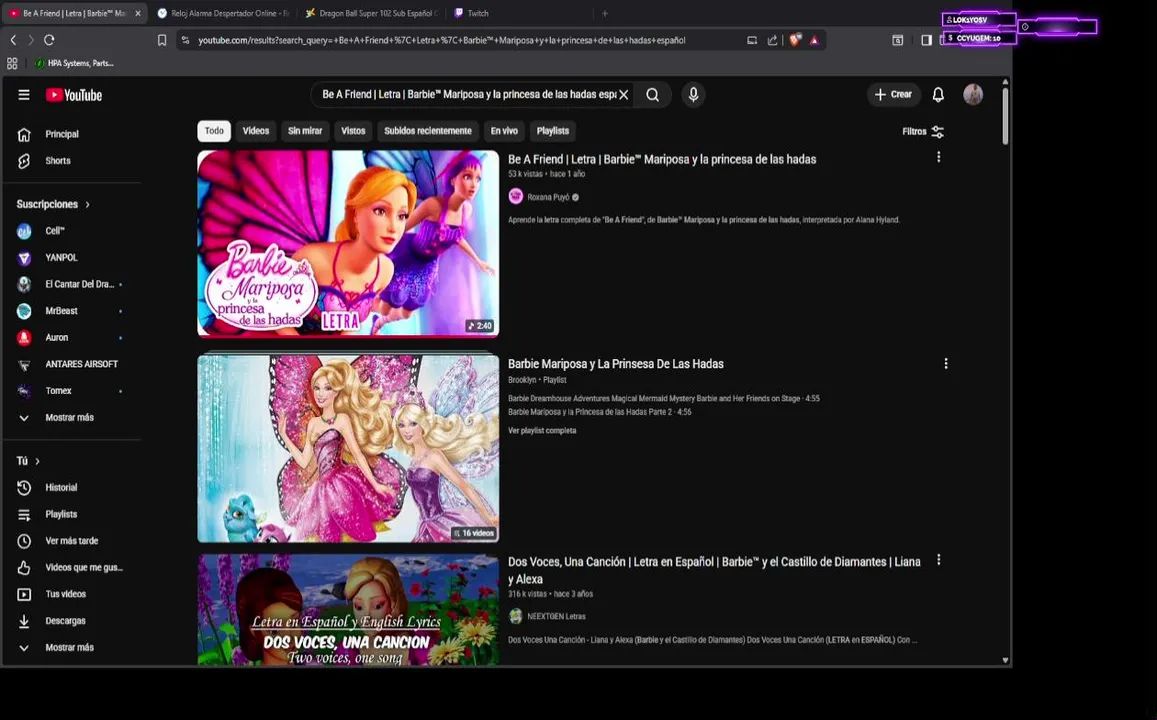1157x720 pixels.
Task: Start voice search with the microphone icon
Action: point(693,94)
